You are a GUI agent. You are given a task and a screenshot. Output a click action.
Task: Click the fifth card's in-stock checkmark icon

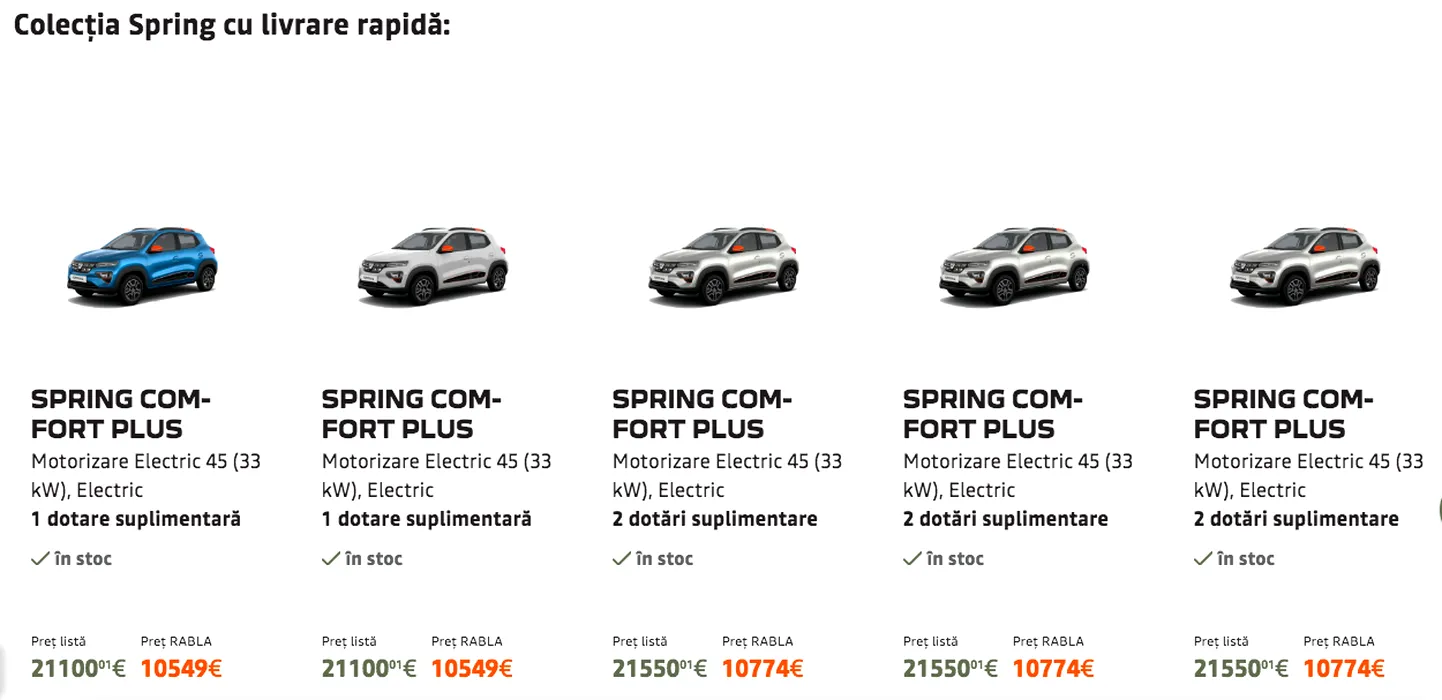coord(1202,559)
